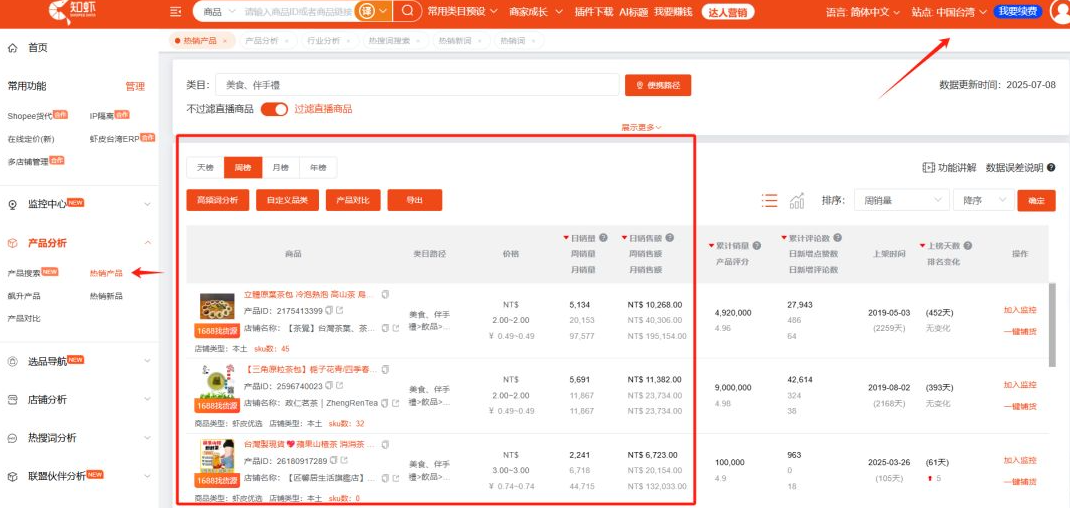Click 便携路径 button

[658, 85]
